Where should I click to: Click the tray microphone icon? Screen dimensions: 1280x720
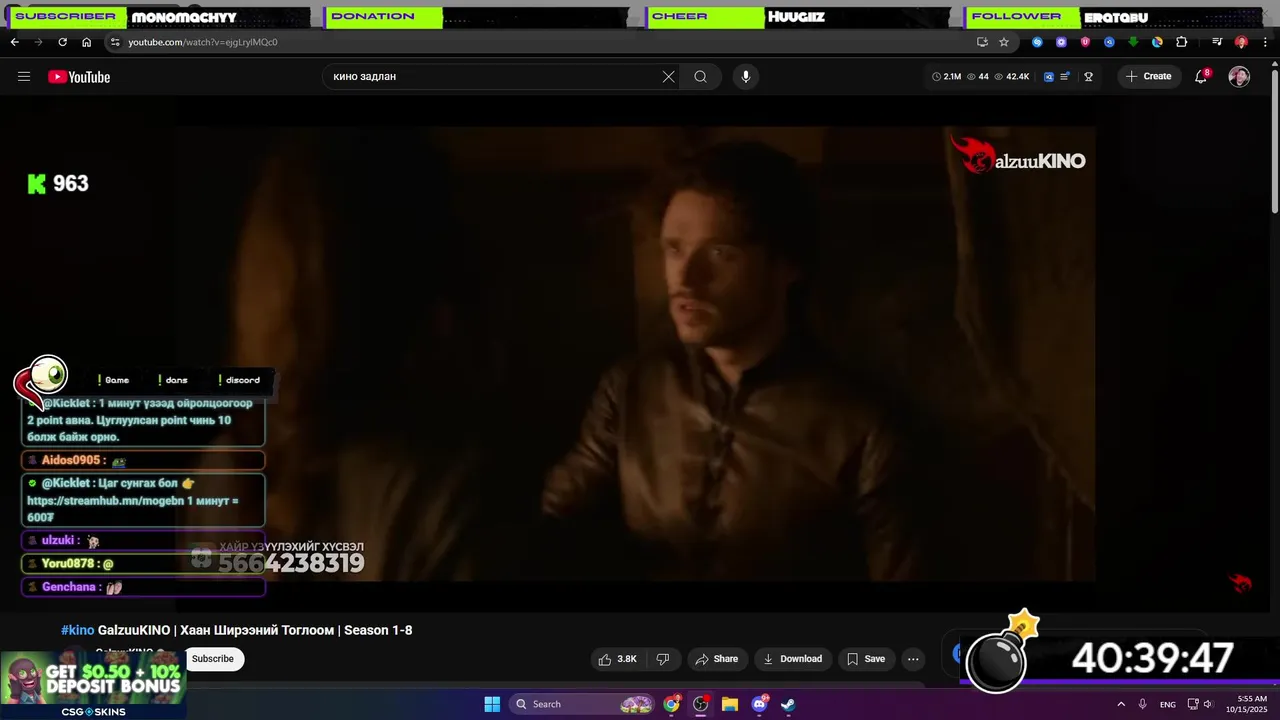(1143, 704)
